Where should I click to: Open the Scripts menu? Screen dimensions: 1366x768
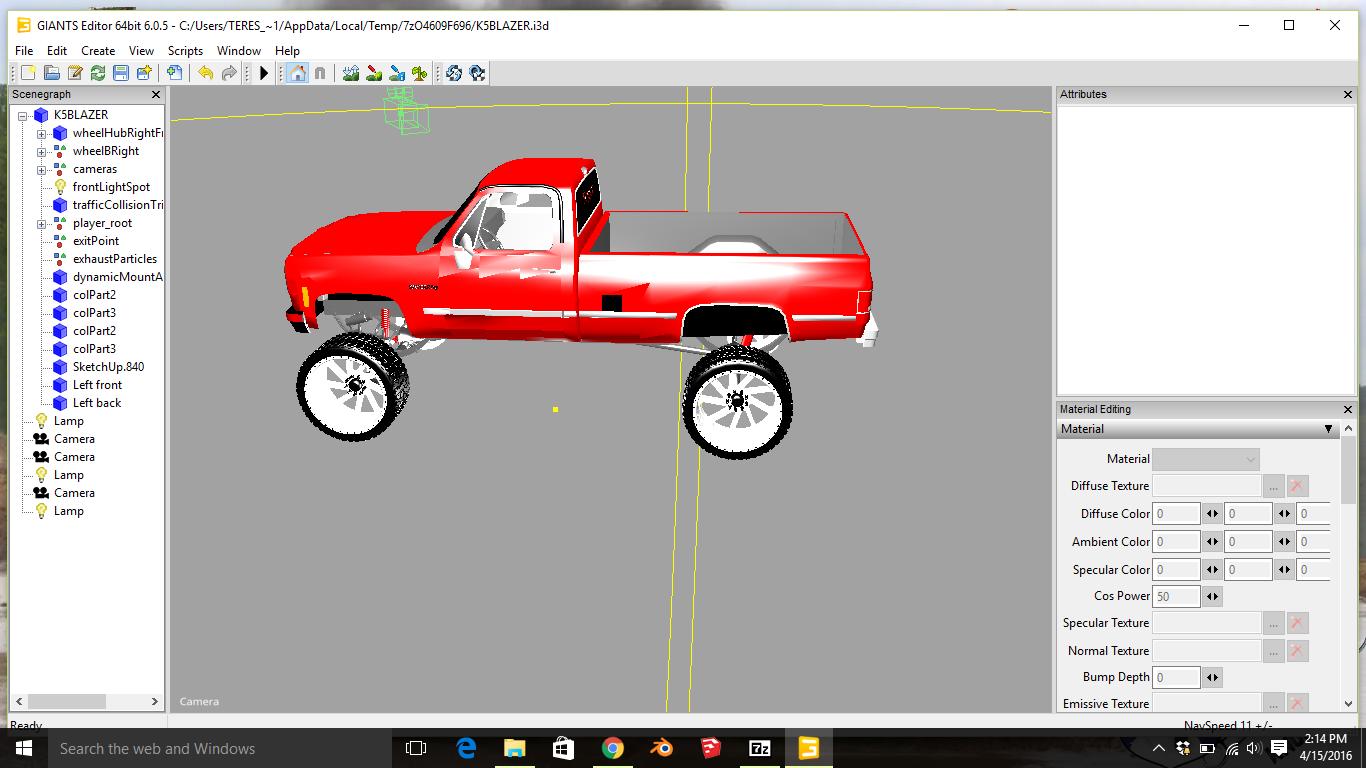point(185,50)
